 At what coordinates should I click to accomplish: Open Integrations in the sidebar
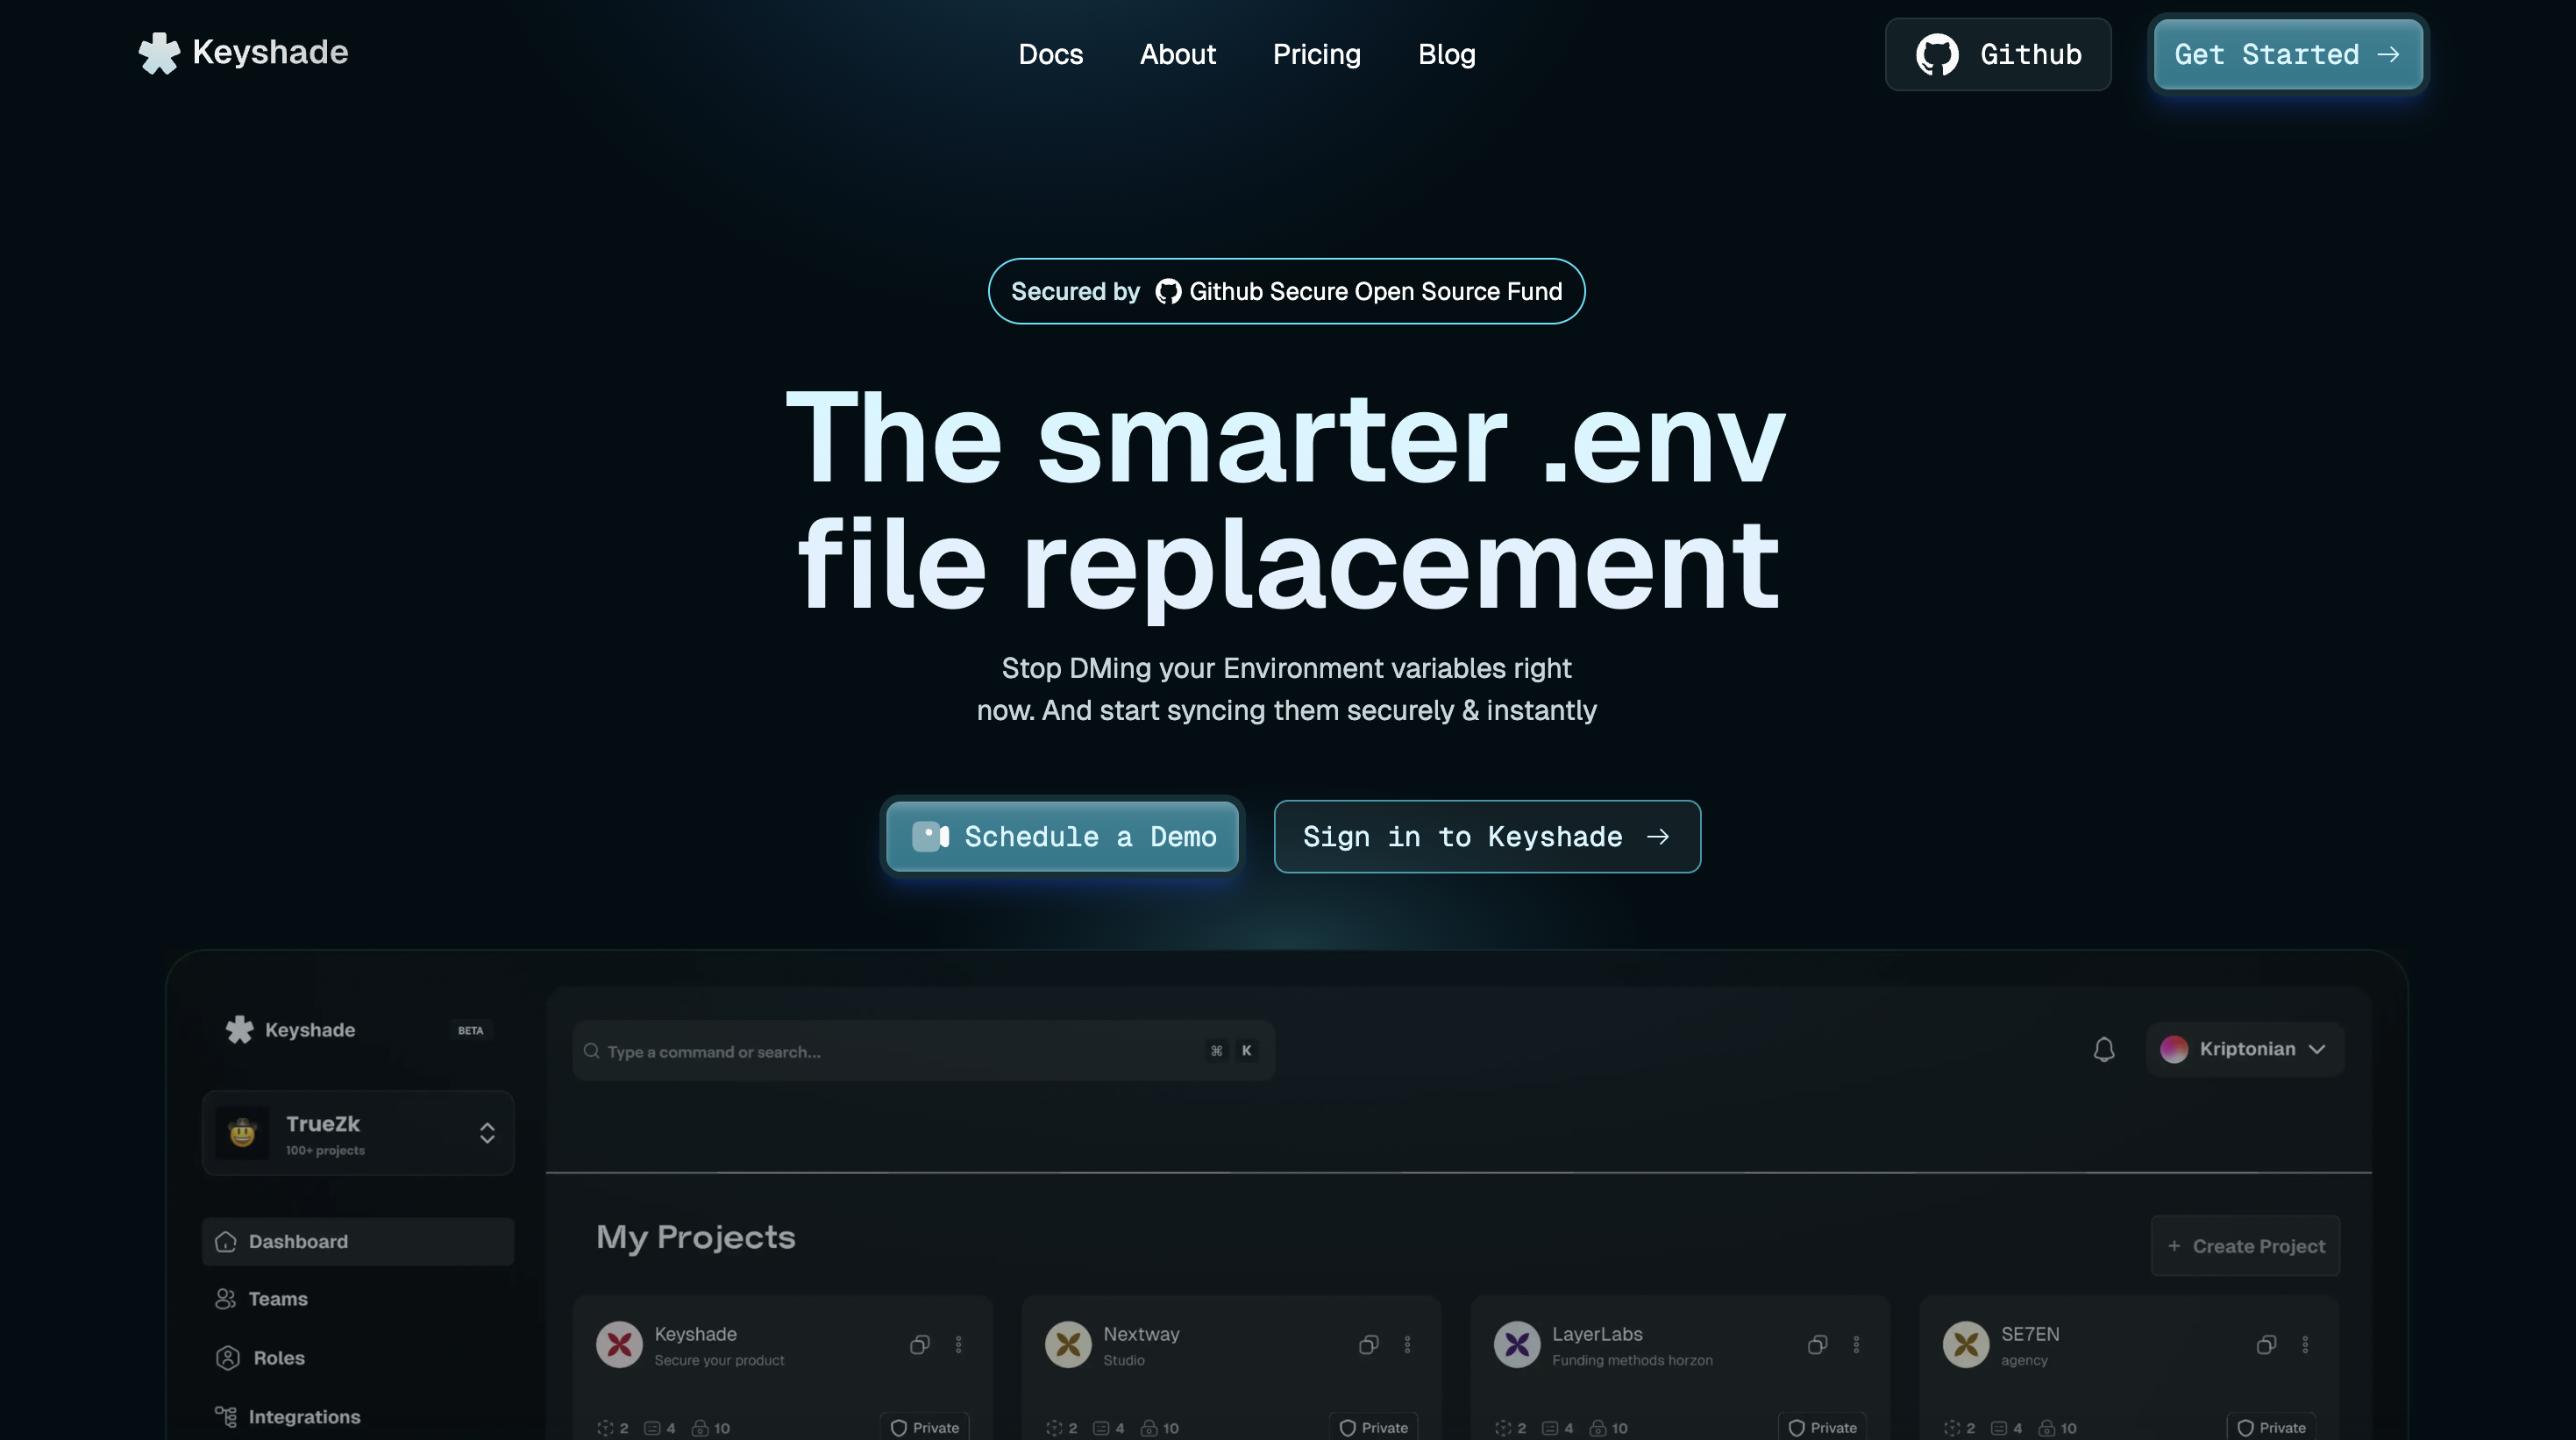[x=287, y=1416]
